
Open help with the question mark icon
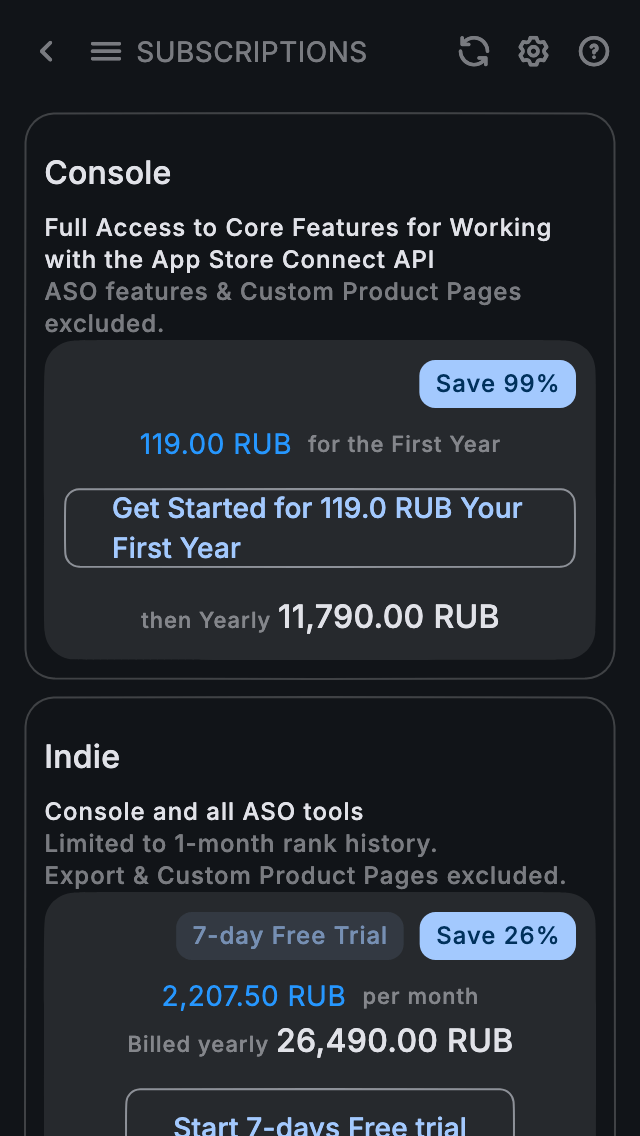(594, 52)
